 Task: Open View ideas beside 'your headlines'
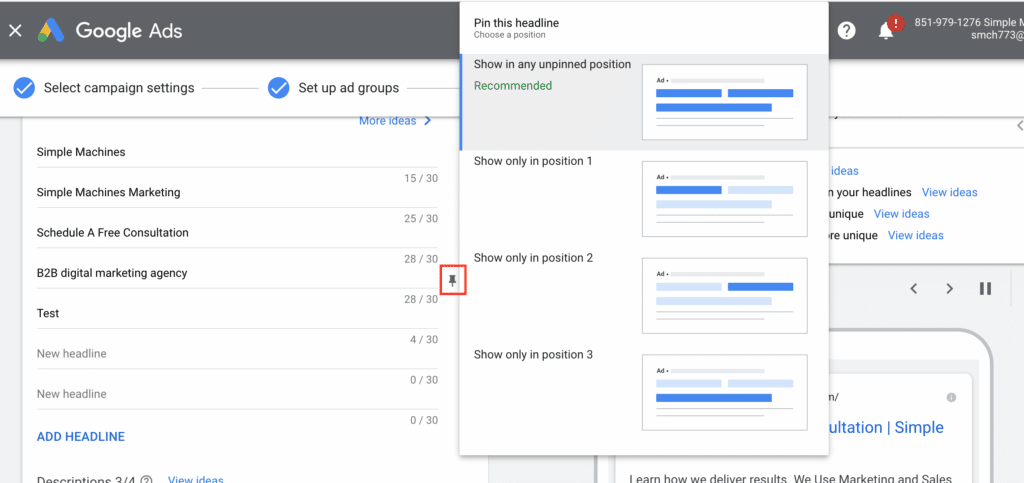coord(950,193)
